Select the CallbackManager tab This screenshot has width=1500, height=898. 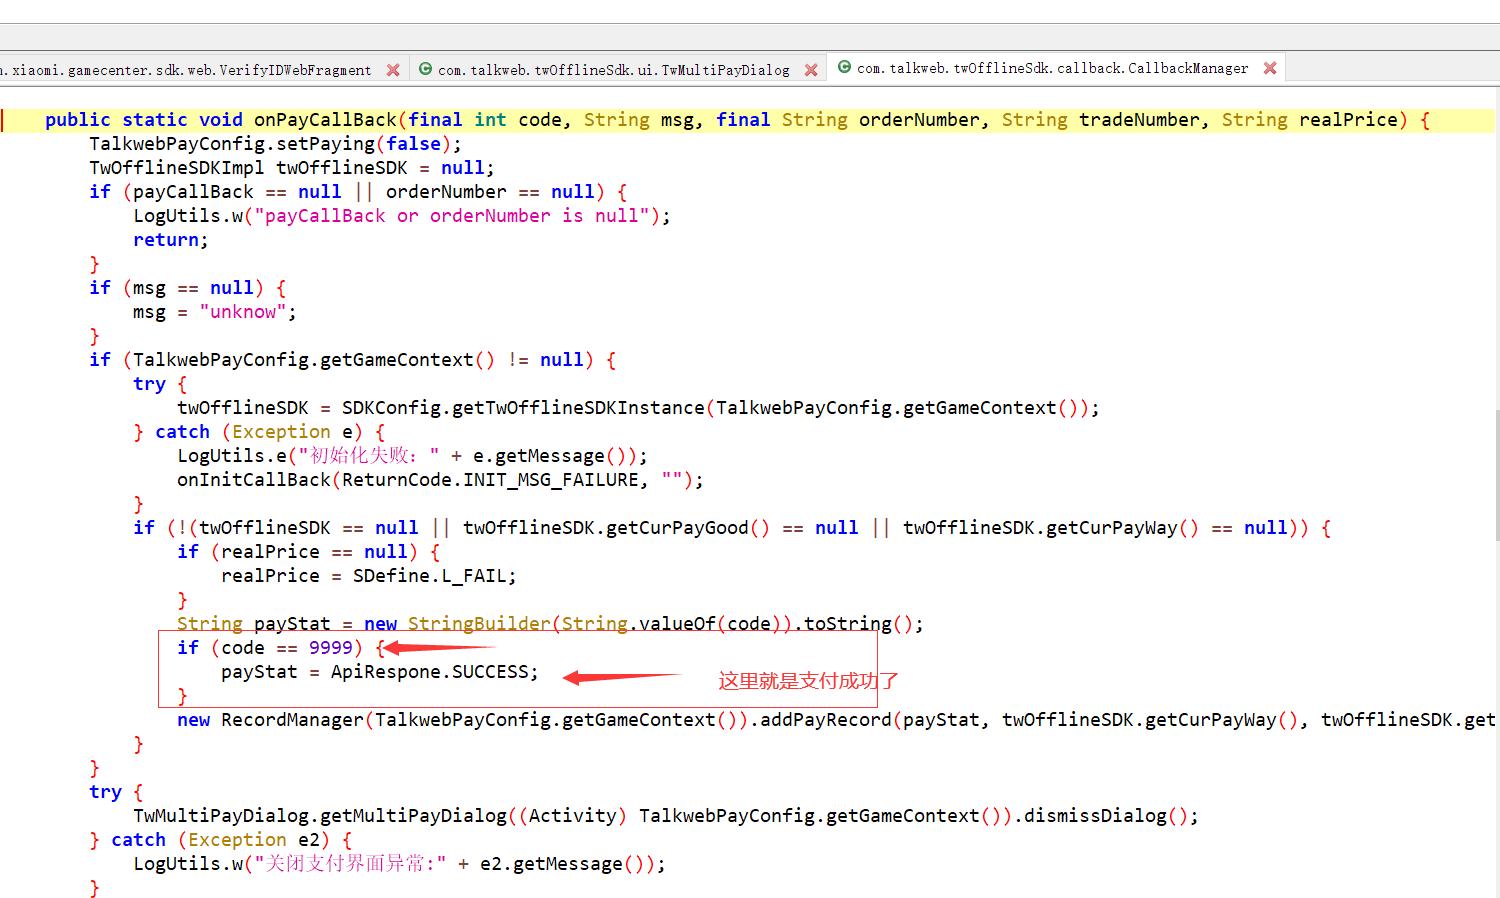pyautogui.click(x=1052, y=68)
